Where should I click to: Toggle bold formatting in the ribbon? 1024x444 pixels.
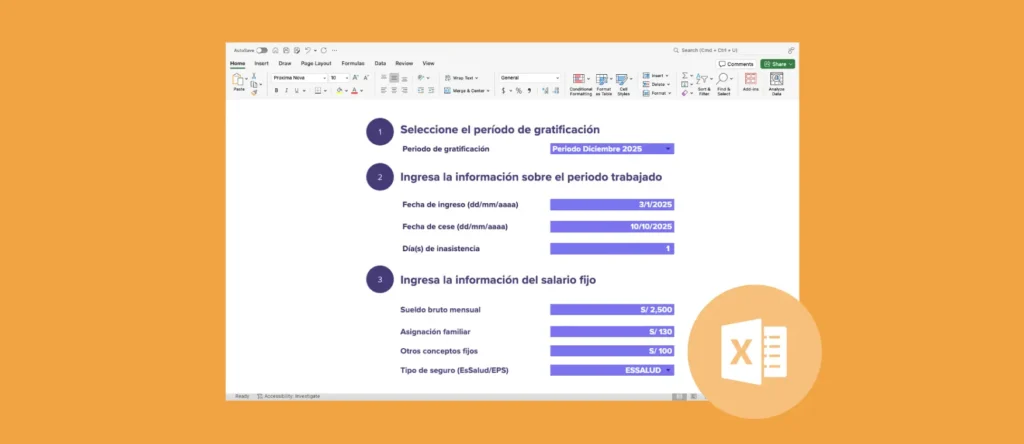coord(277,90)
